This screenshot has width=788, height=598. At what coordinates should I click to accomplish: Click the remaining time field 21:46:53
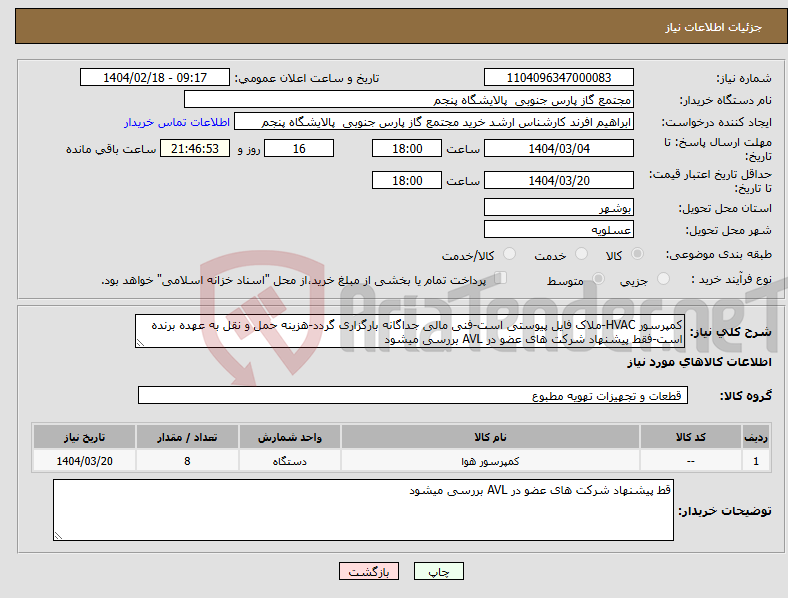point(195,149)
